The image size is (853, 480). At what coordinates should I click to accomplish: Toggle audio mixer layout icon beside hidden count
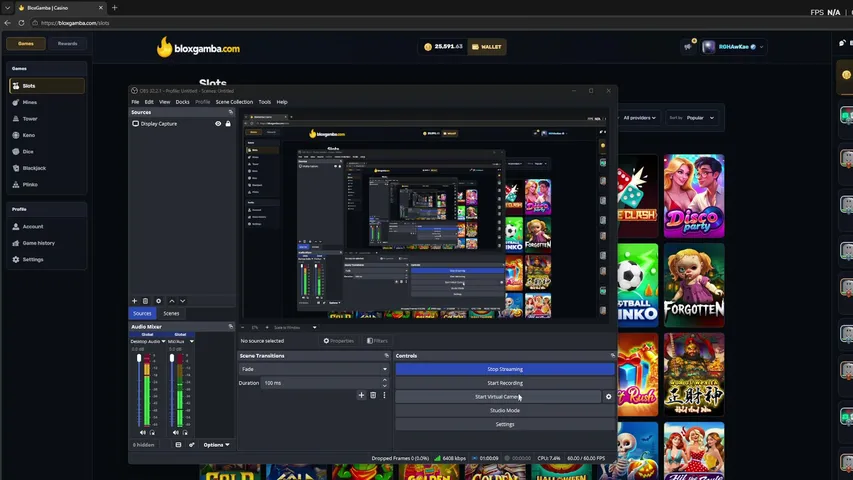[178, 445]
